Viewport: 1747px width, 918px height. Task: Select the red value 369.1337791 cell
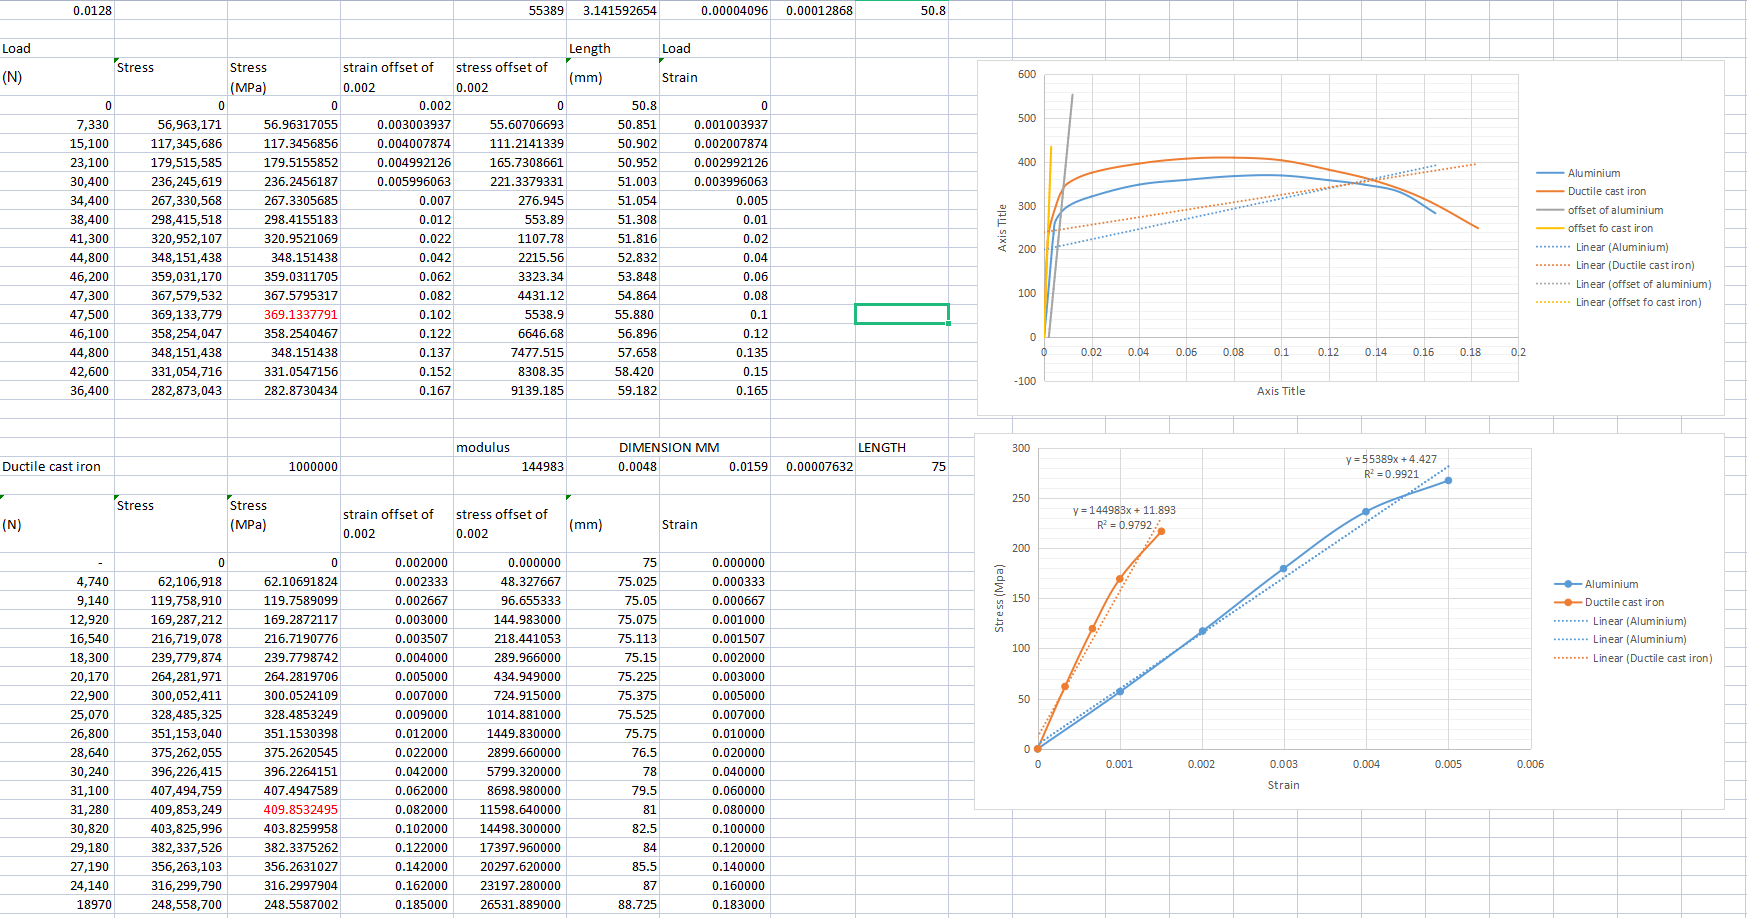tap(302, 314)
